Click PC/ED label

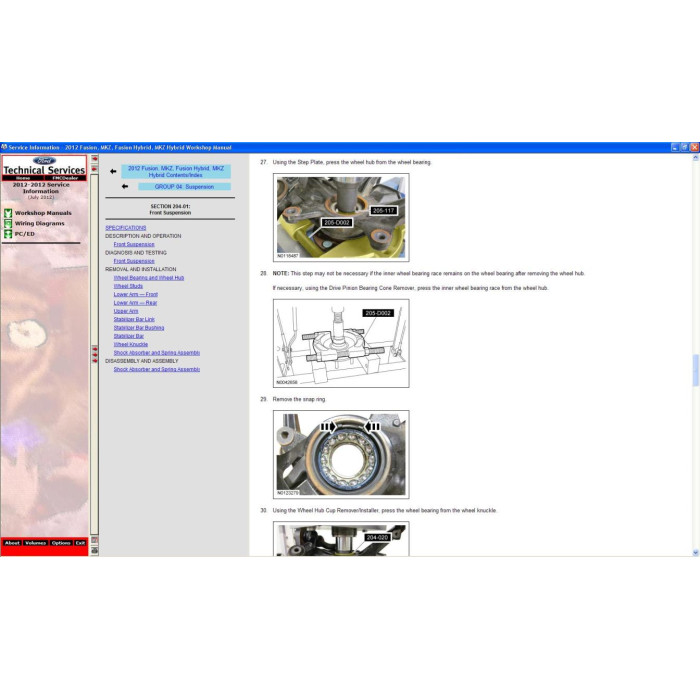[x=25, y=233]
